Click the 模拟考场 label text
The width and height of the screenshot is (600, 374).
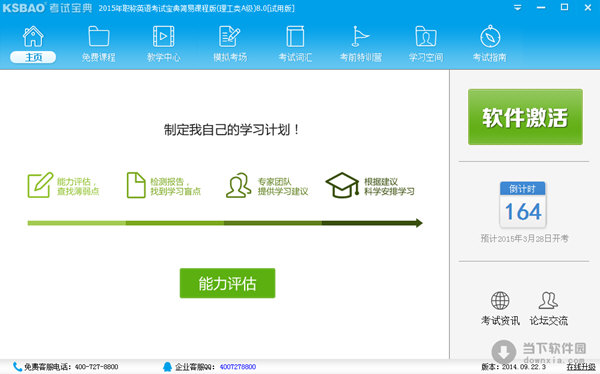[x=230, y=57]
